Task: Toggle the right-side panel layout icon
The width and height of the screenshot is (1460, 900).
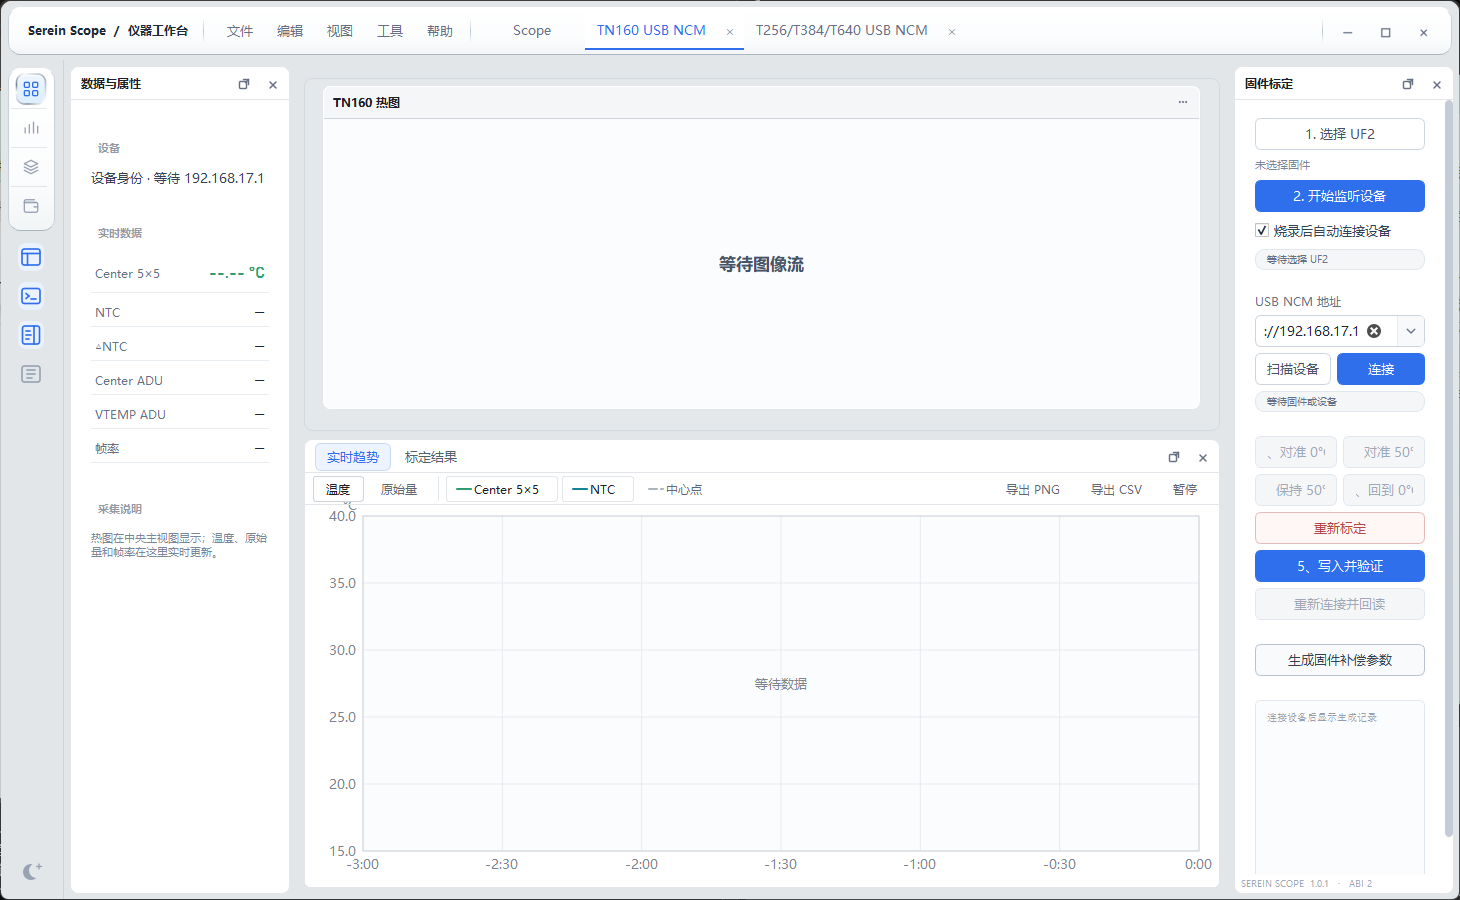Action: click(x=31, y=335)
